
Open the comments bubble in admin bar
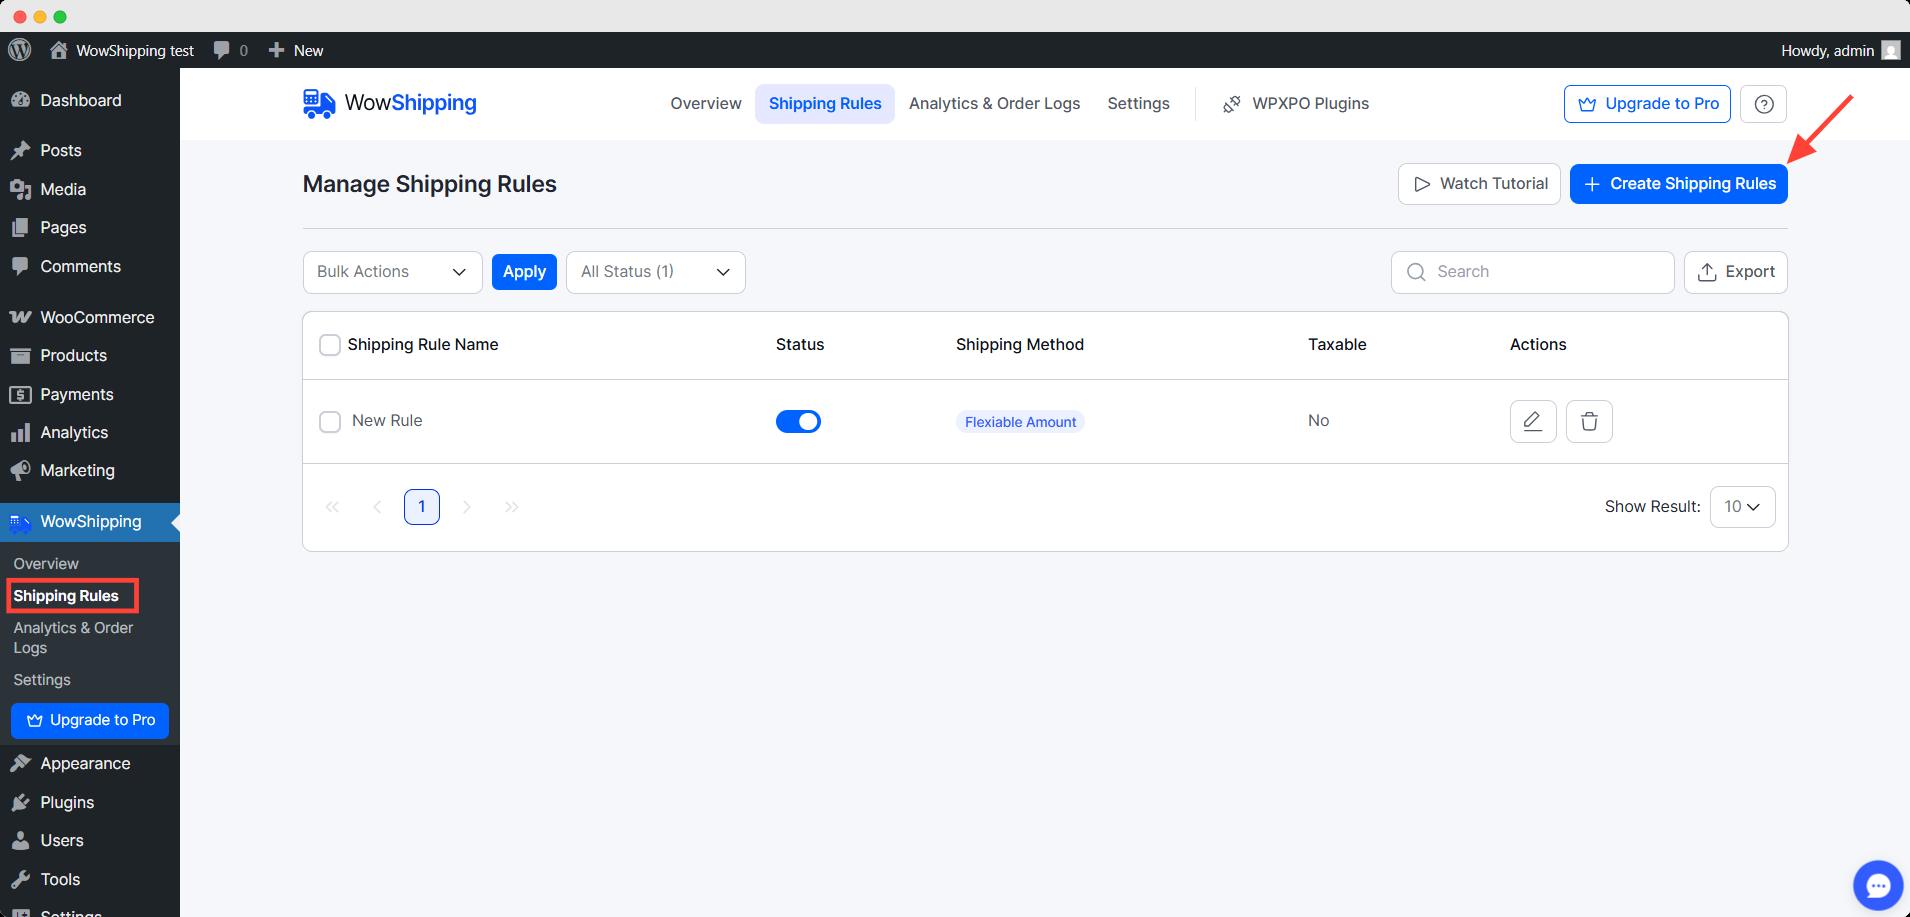click(x=230, y=50)
